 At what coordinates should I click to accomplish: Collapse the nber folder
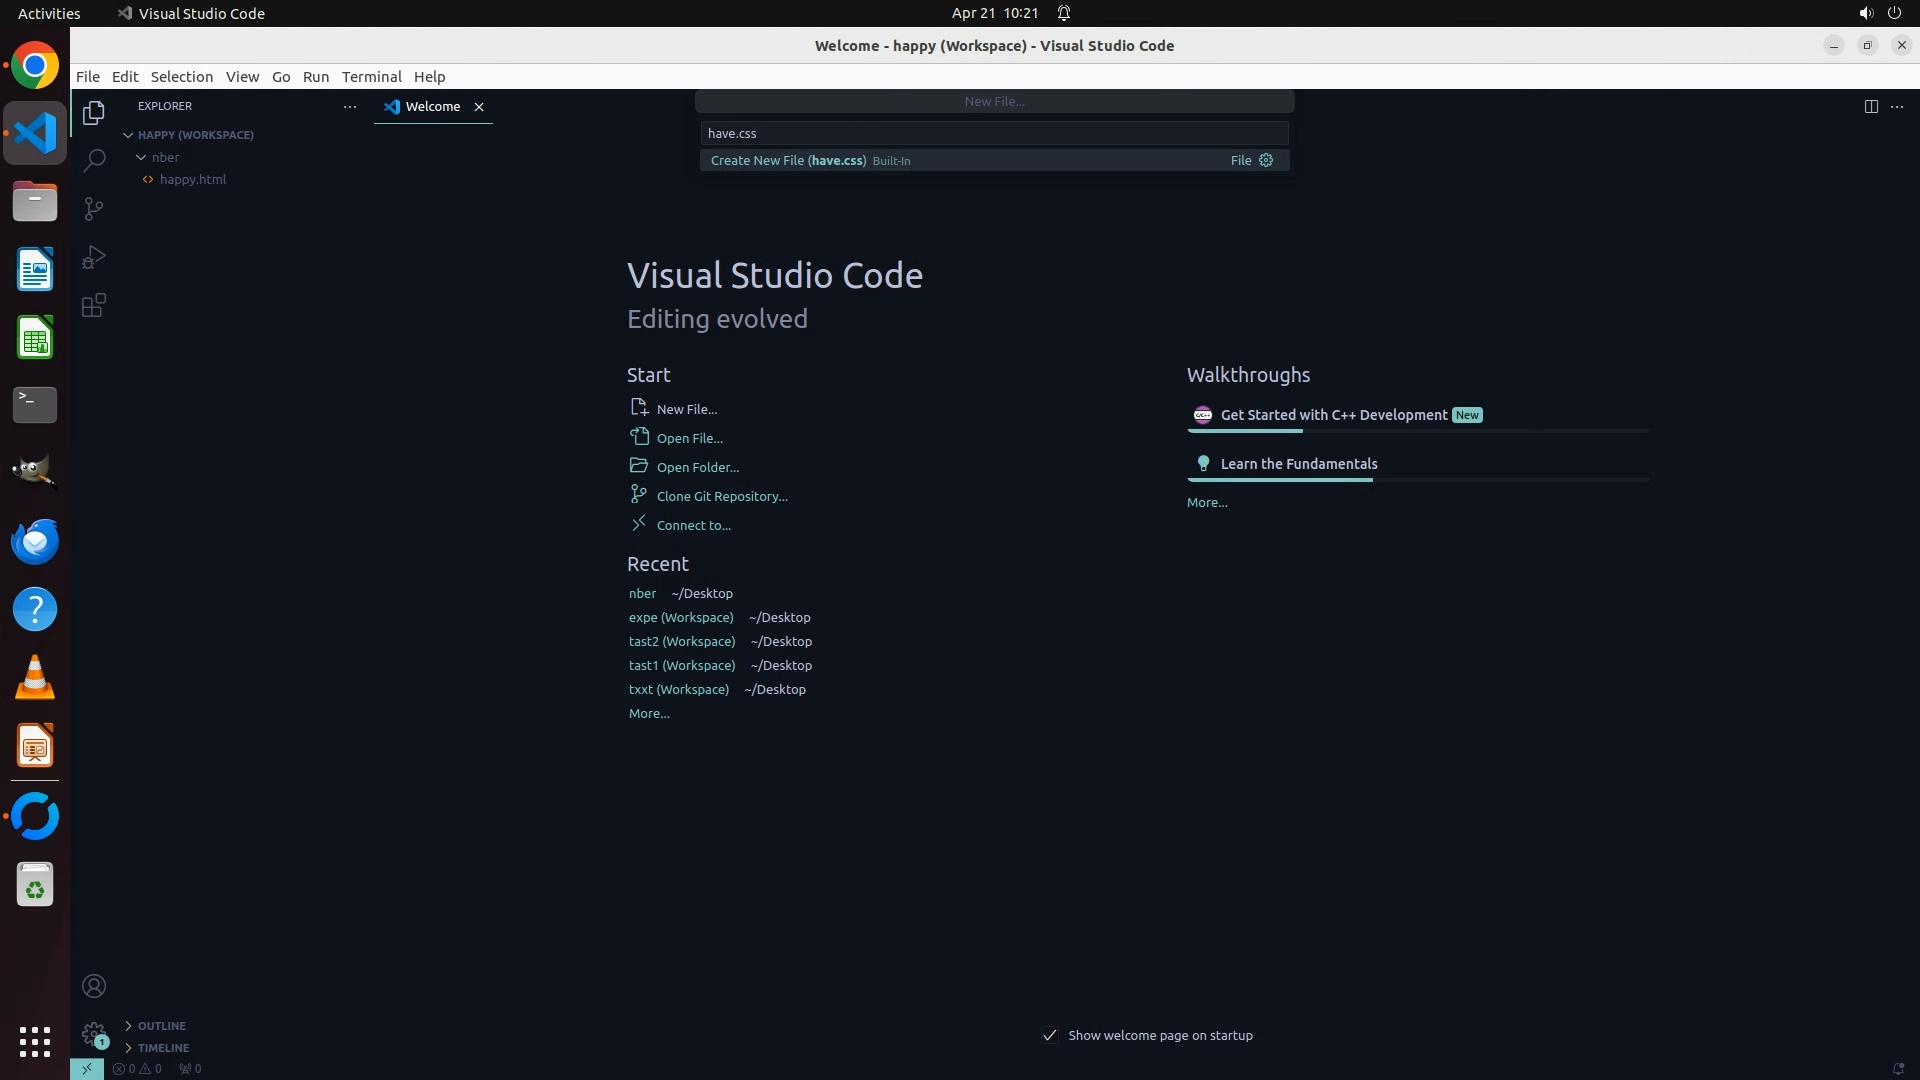(x=142, y=157)
